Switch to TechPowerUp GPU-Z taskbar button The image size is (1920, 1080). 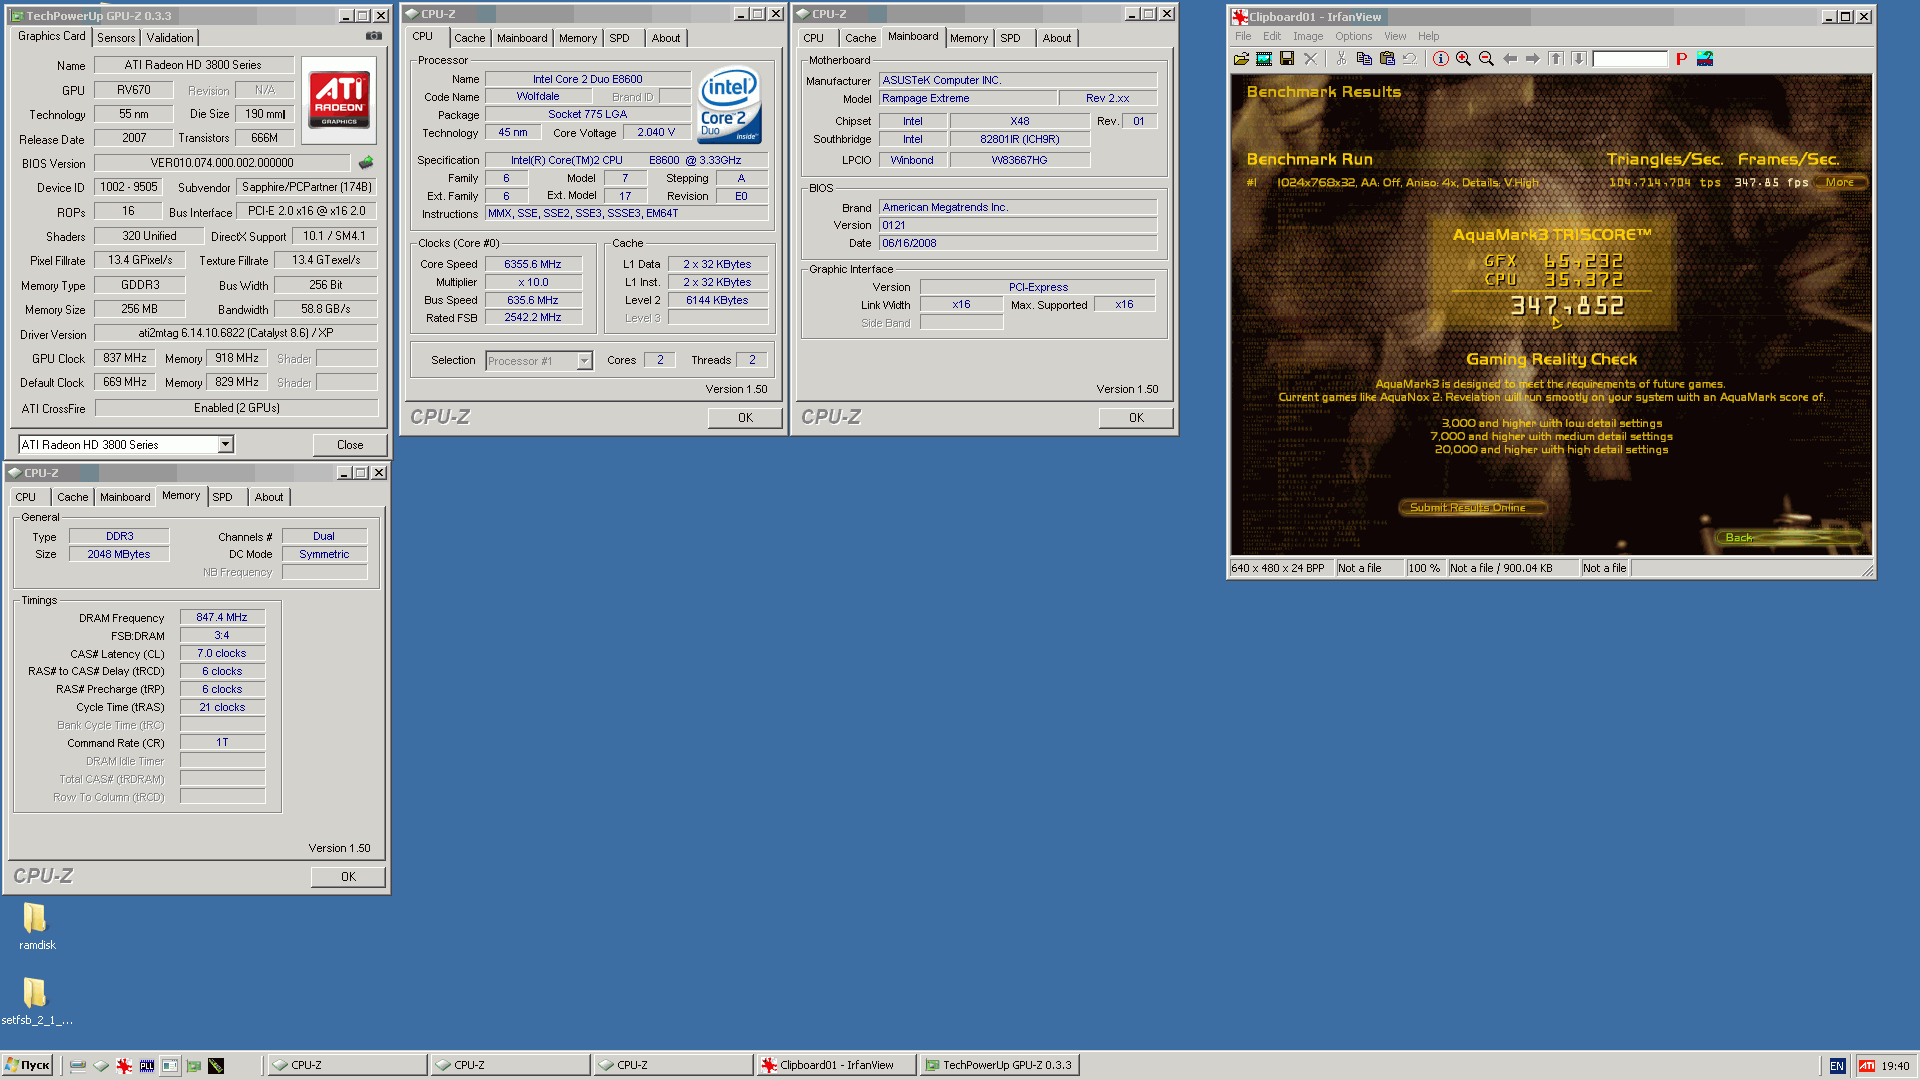(x=1000, y=1066)
